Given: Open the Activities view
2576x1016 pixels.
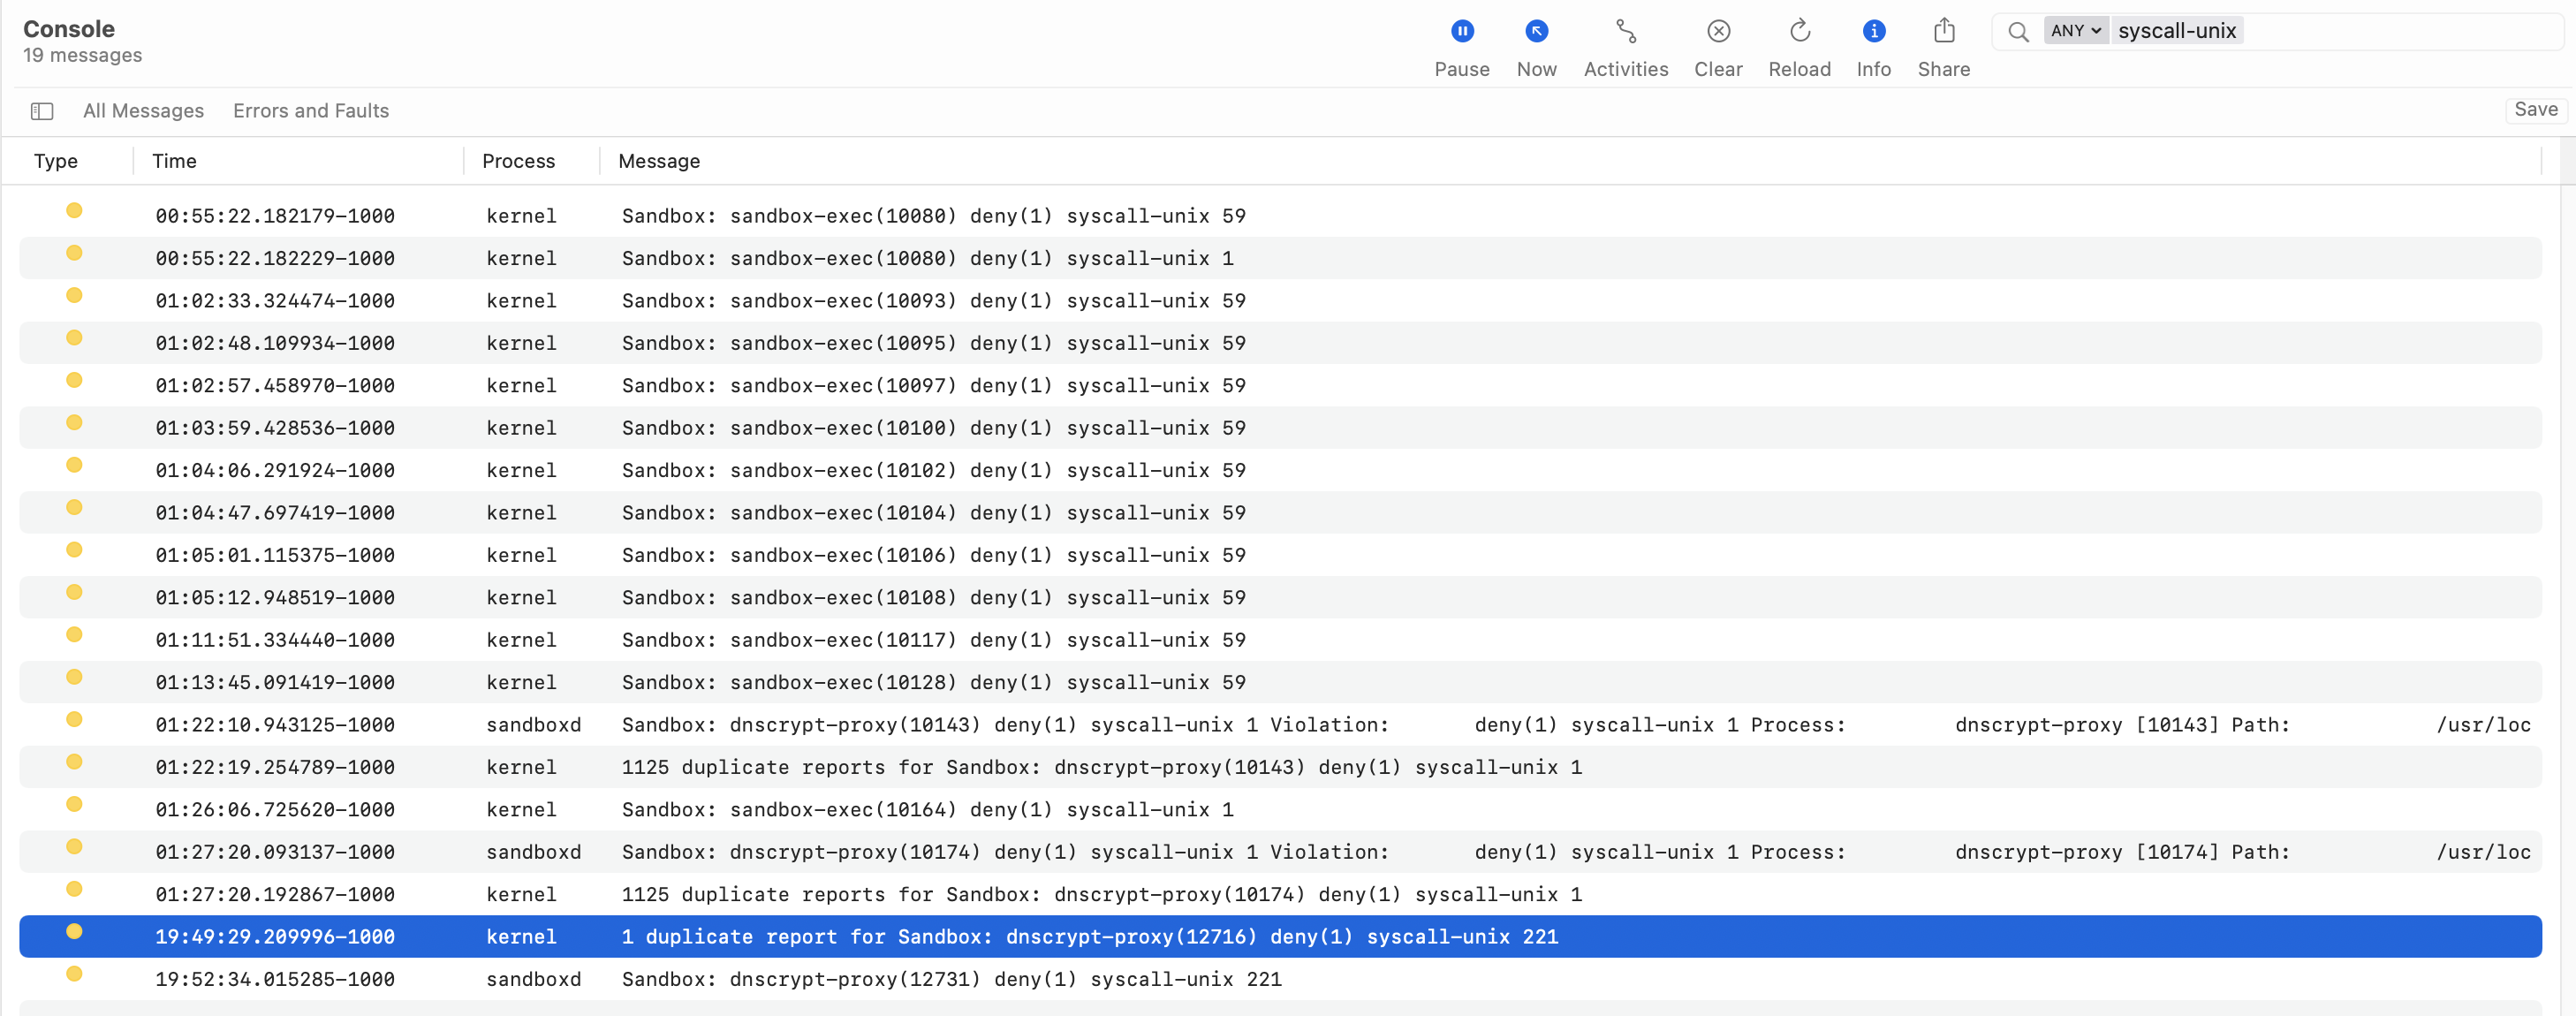Looking at the screenshot, I should point(1625,32).
